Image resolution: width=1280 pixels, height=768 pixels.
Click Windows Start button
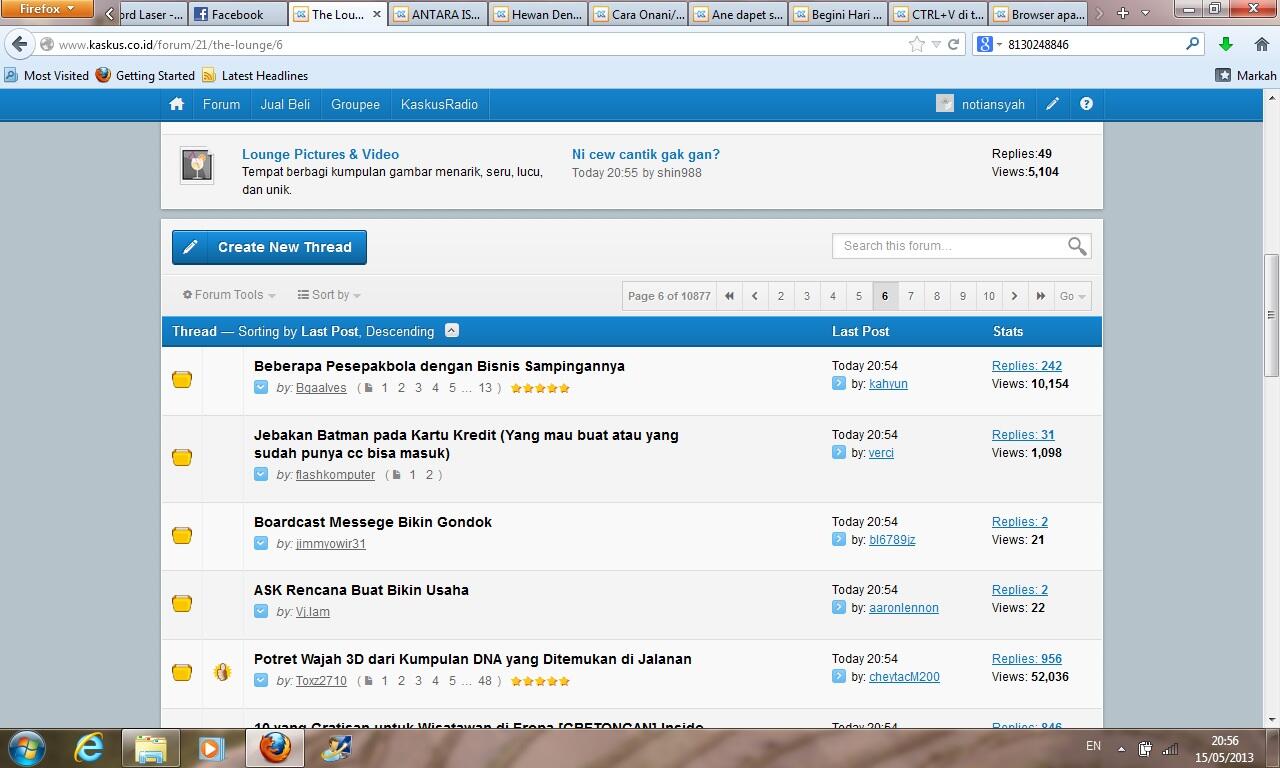27,748
